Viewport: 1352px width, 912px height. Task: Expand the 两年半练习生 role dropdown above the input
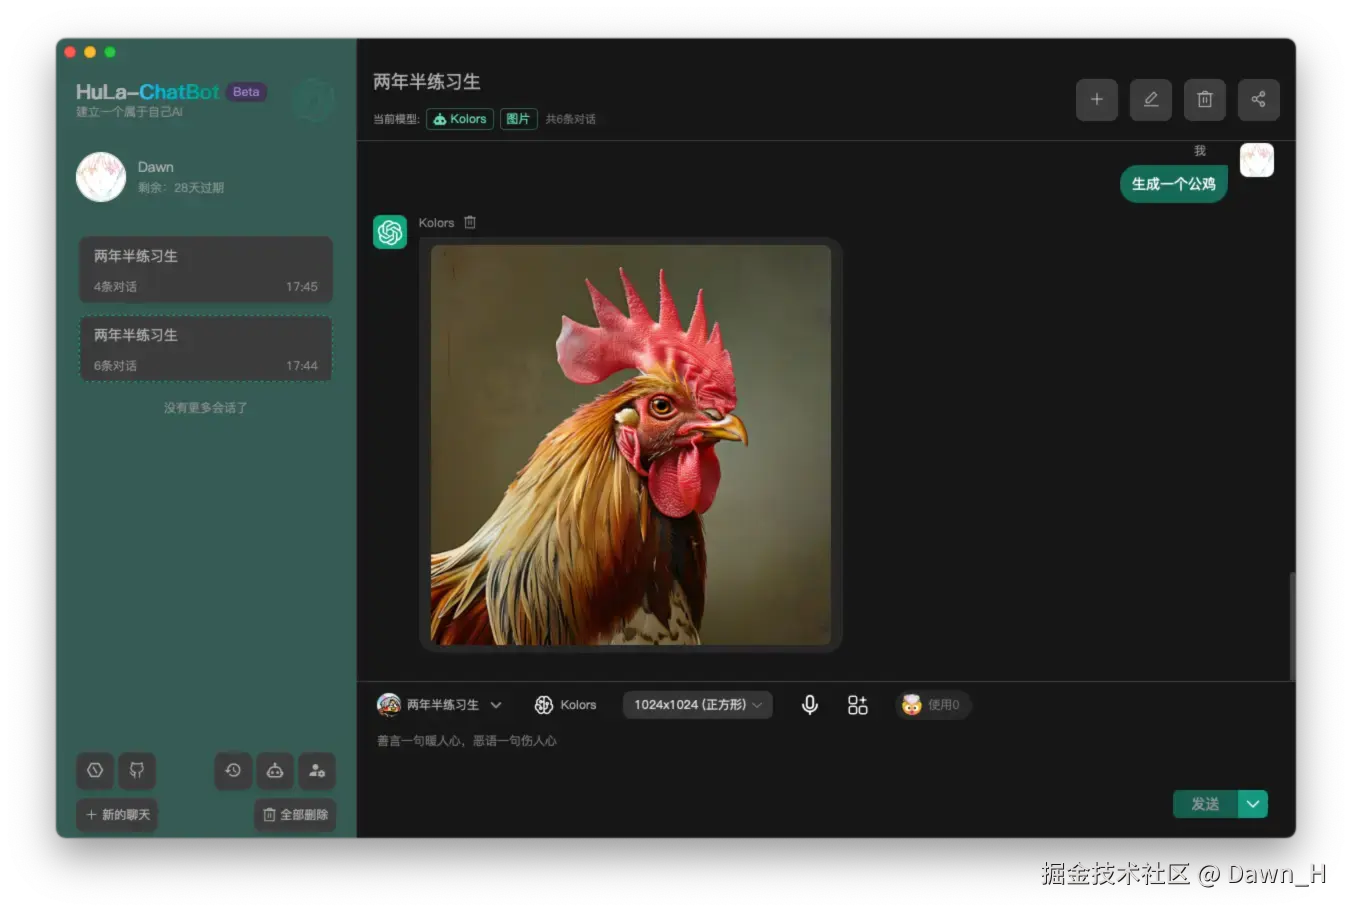click(x=440, y=705)
